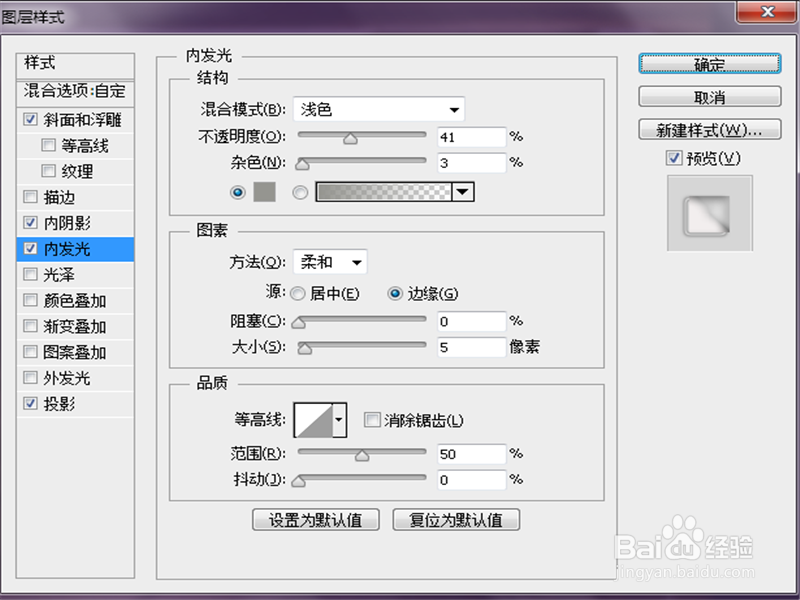Image resolution: width=800 pixels, height=600 pixels.
Task: Select the 样式 list header item
Action: coord(75,64)
